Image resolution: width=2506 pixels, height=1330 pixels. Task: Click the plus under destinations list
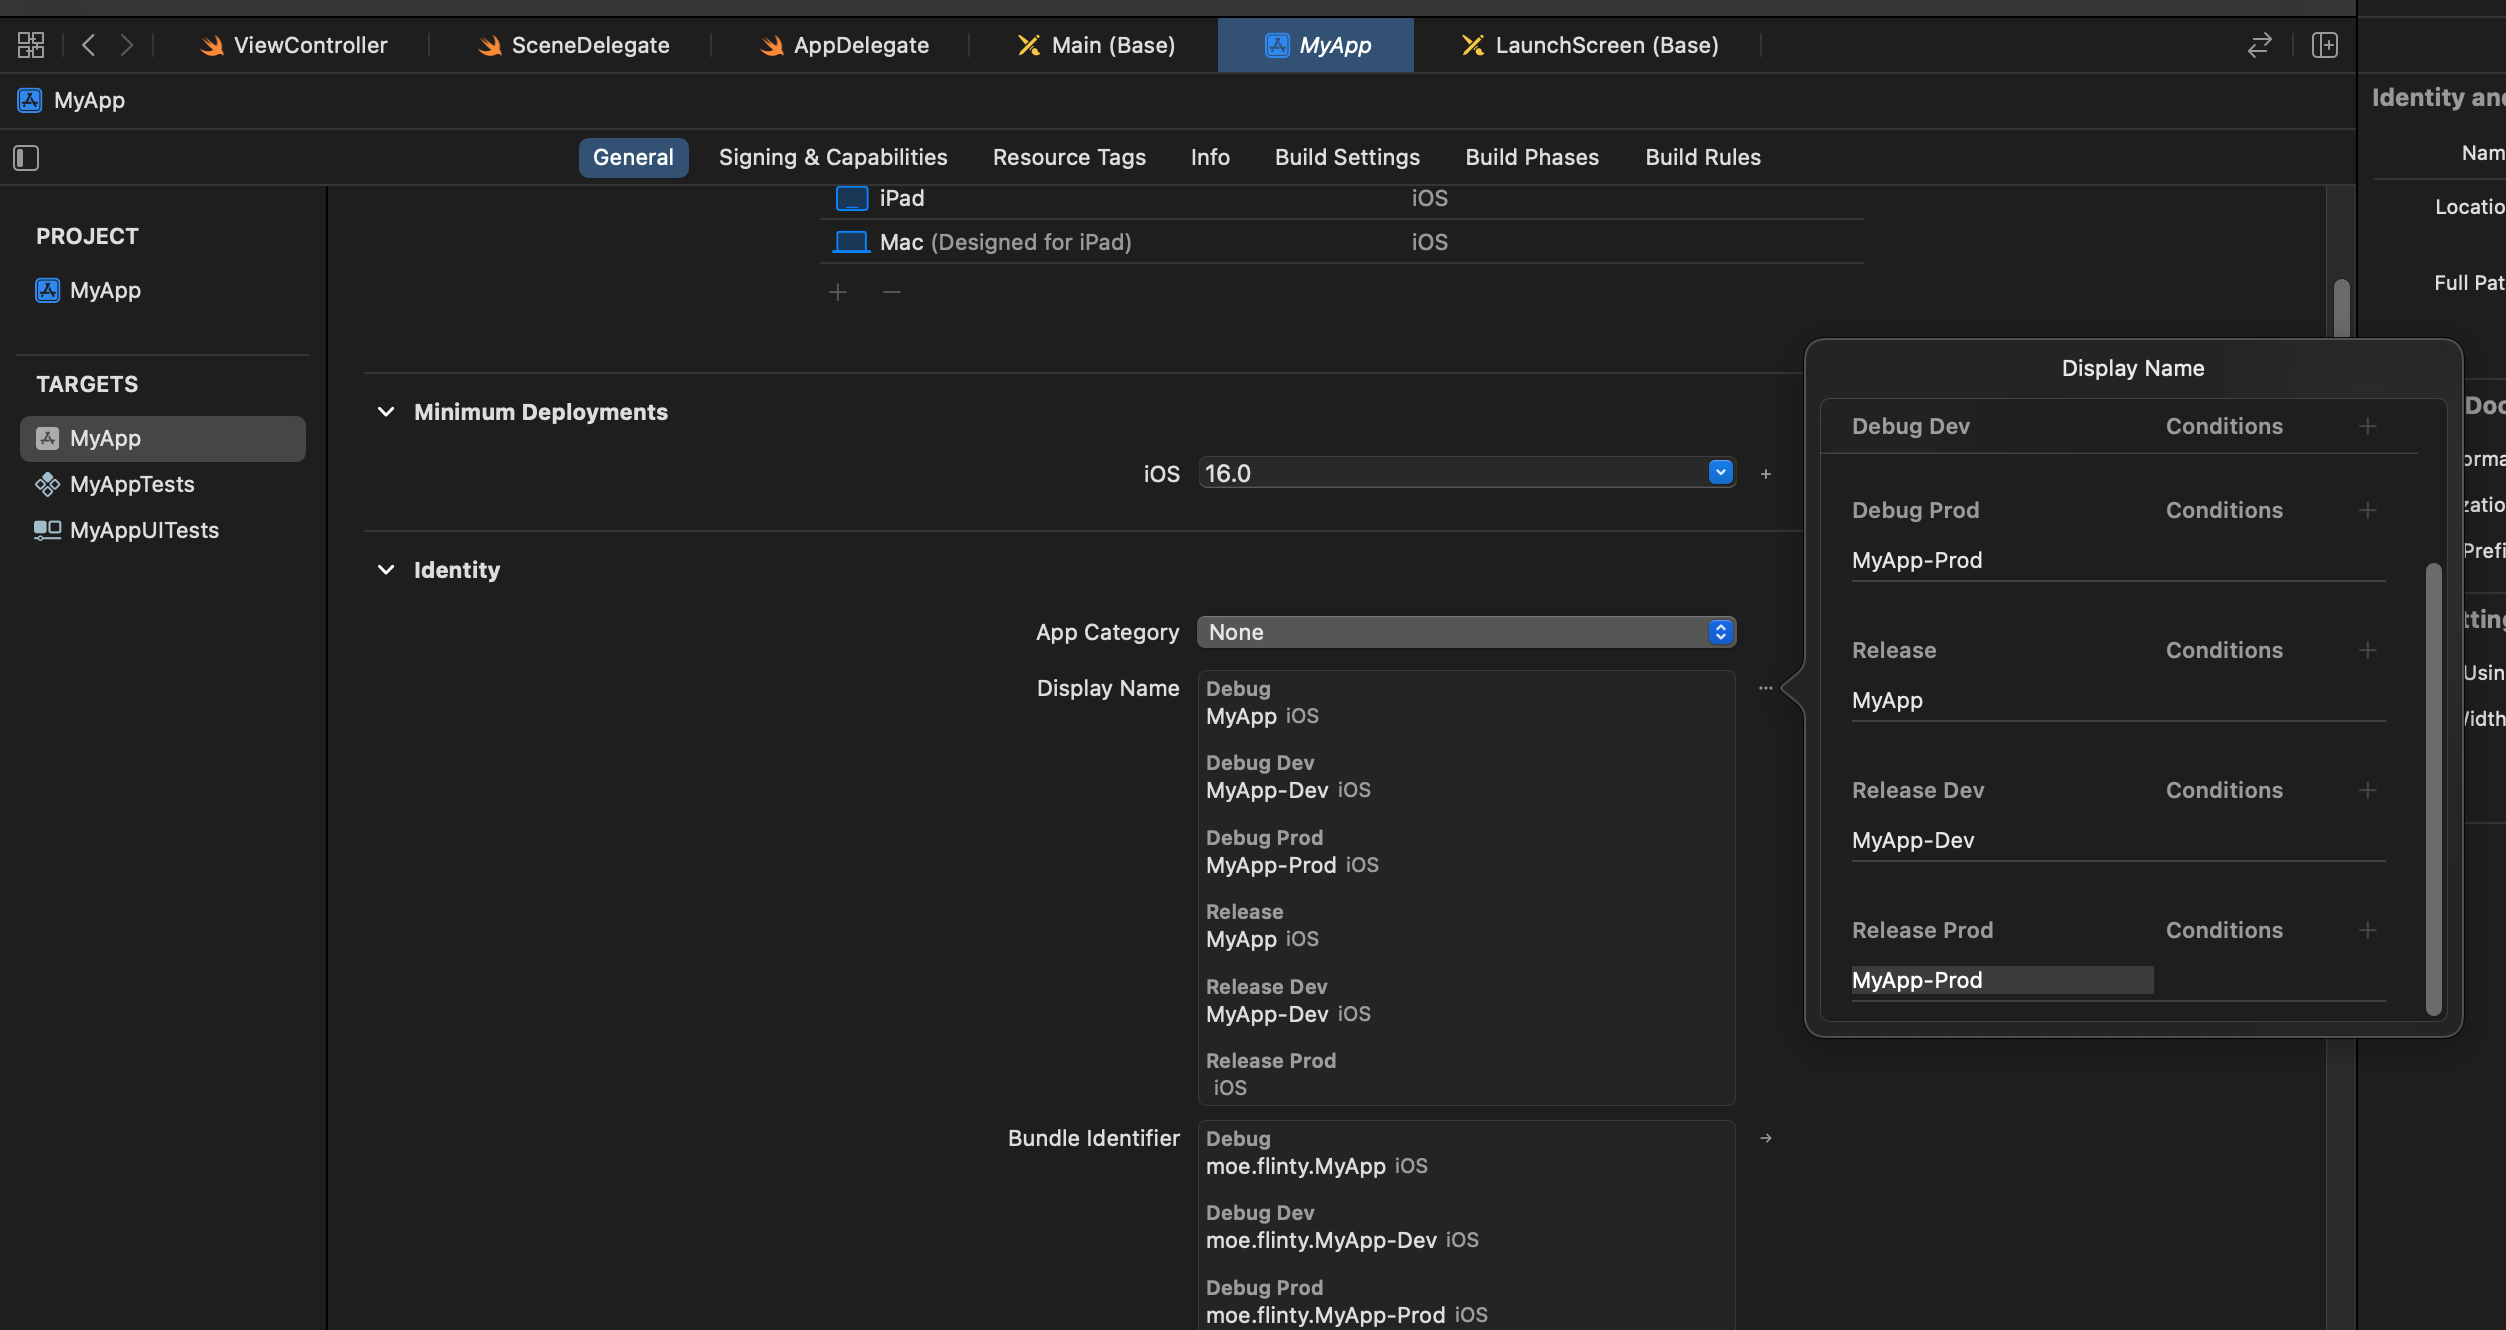[838, 292]
